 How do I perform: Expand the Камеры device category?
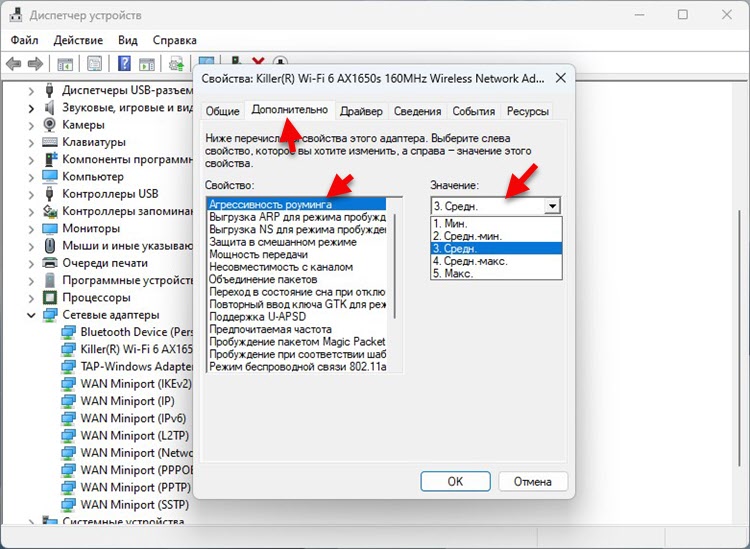(x=30, y=125)
